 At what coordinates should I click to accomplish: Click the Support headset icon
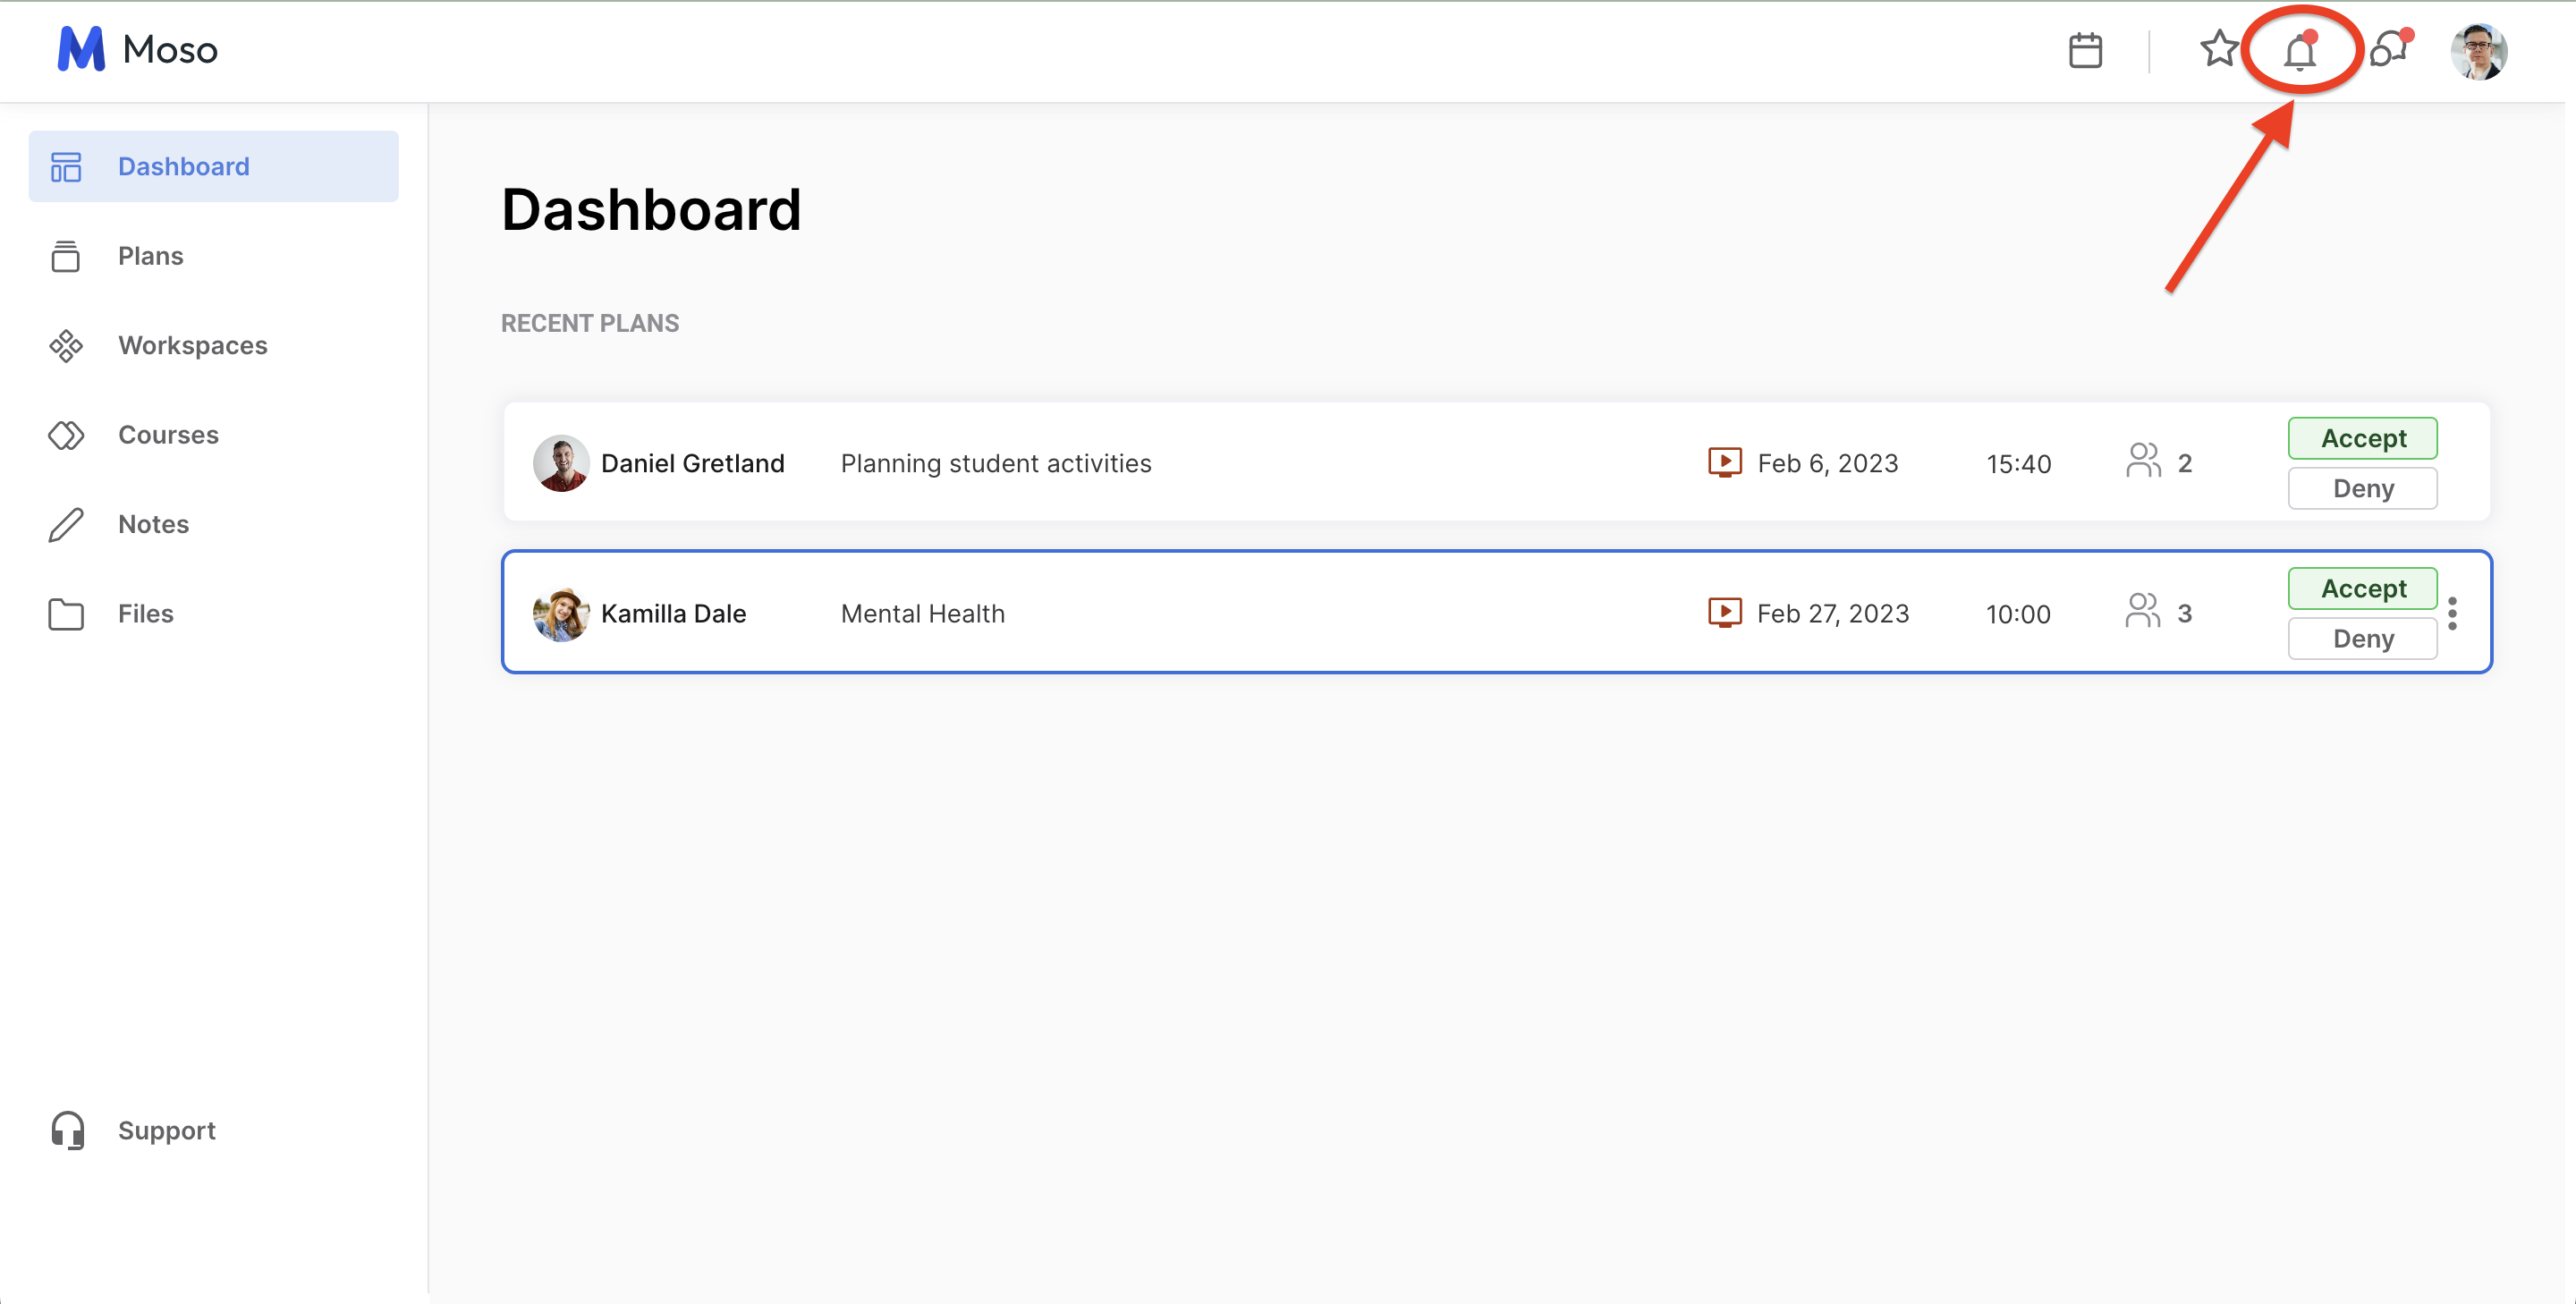pos(67,1130)
